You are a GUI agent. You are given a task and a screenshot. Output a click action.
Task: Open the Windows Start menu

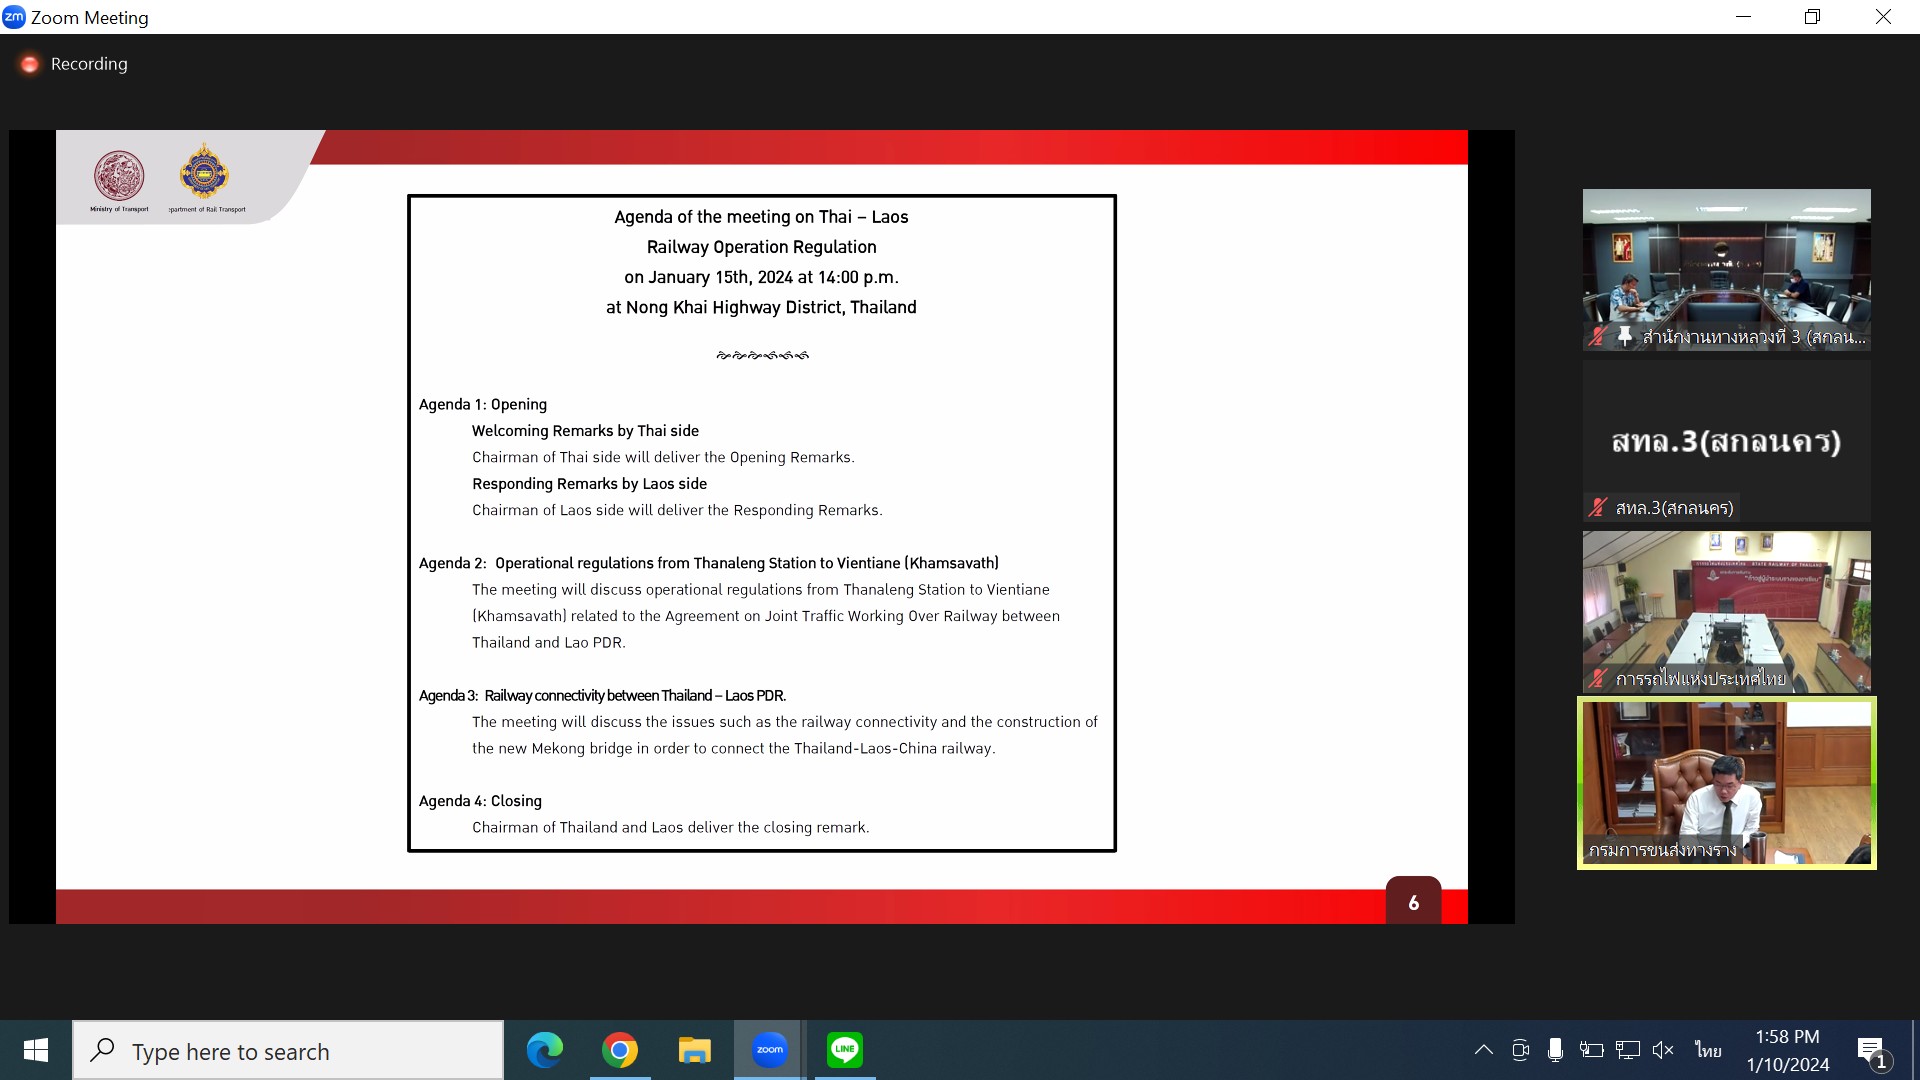(36, 1050)
